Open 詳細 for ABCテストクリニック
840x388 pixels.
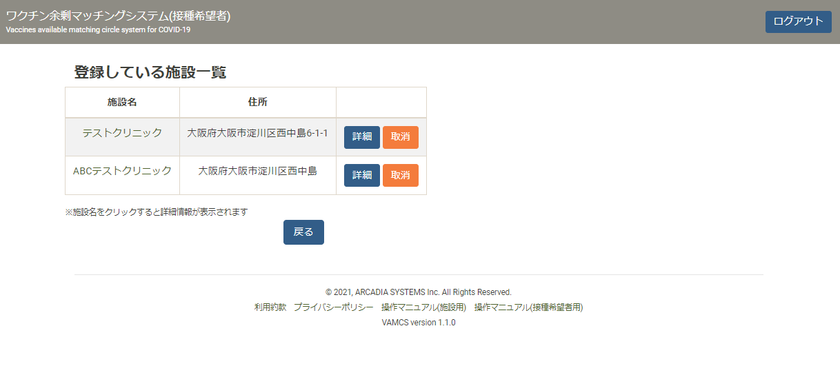(362, 175)
